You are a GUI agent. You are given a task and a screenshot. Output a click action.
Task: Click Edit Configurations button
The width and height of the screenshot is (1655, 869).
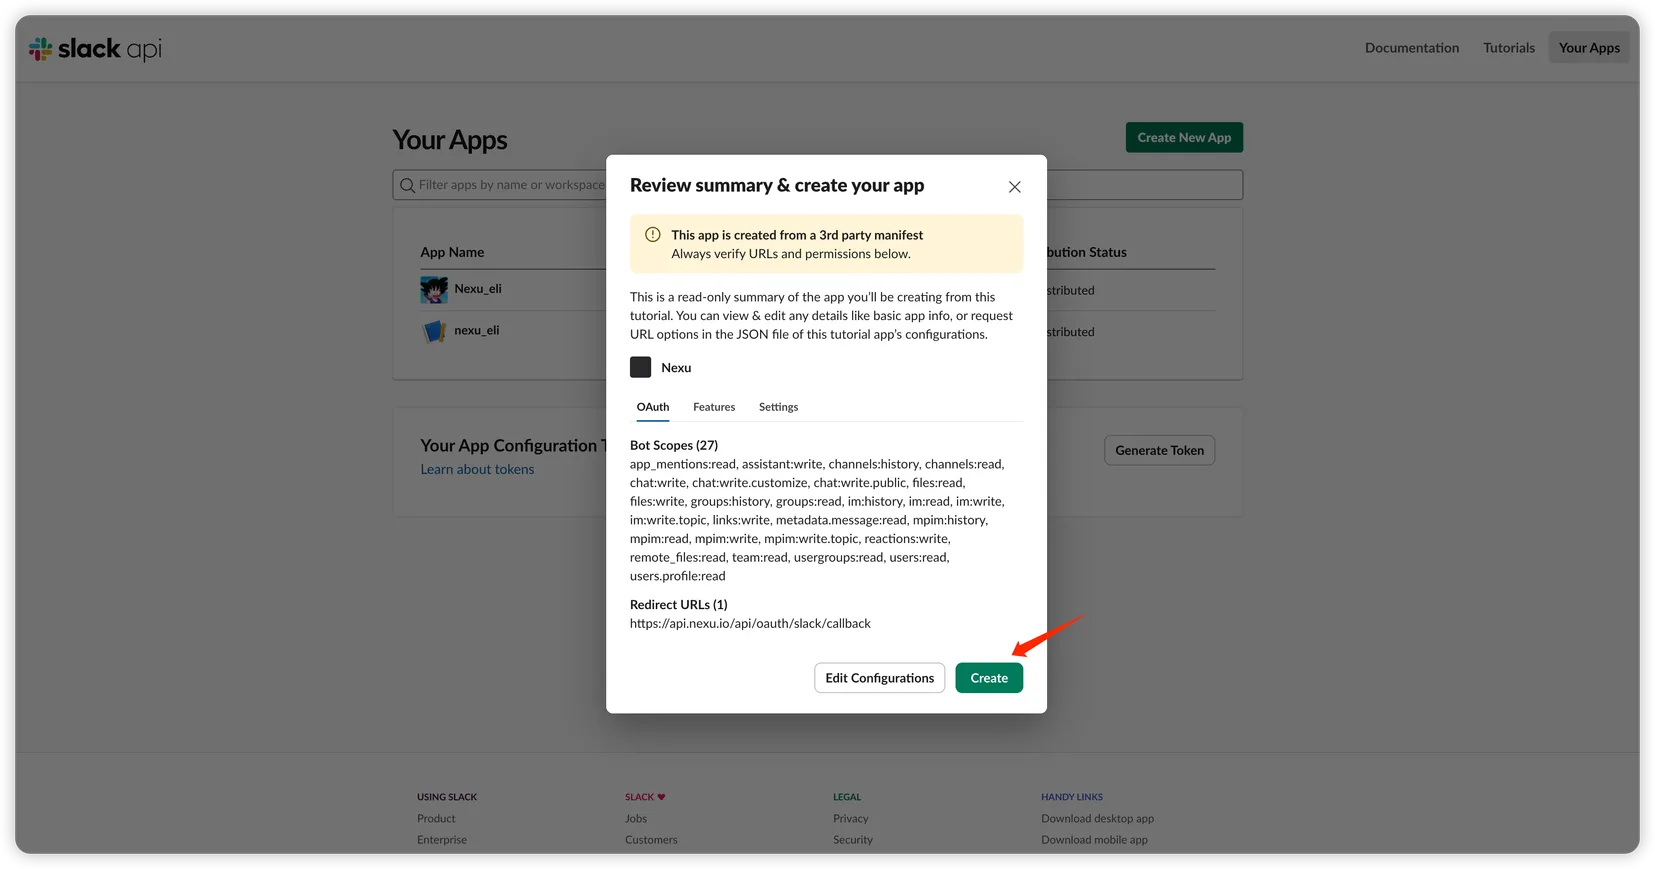tap(879, 678)
